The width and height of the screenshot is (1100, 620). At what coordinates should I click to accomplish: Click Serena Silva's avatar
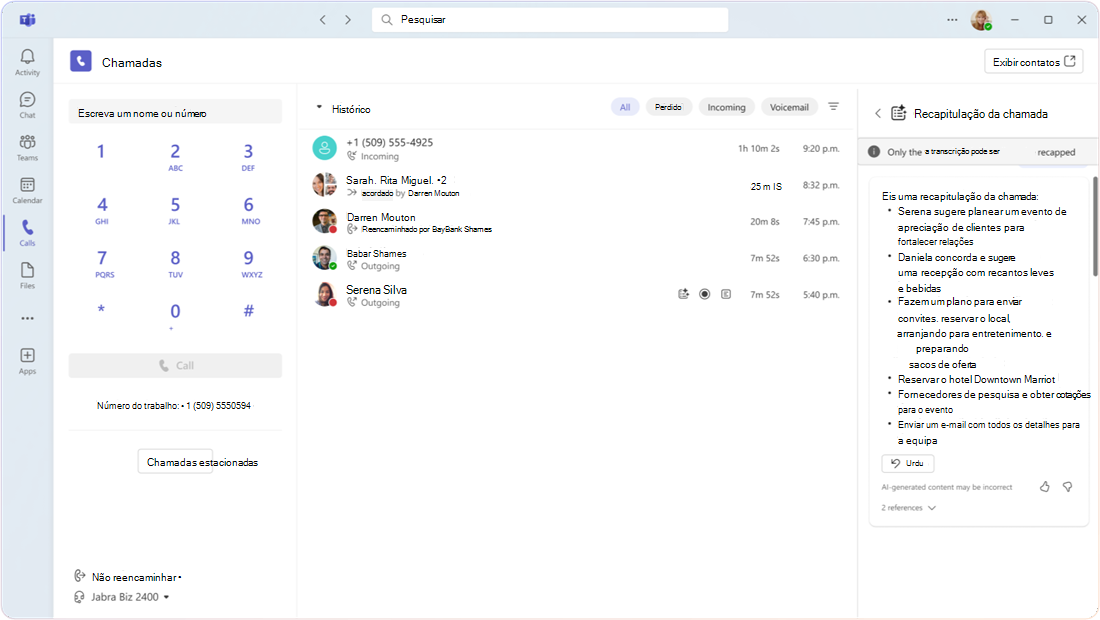324,294
